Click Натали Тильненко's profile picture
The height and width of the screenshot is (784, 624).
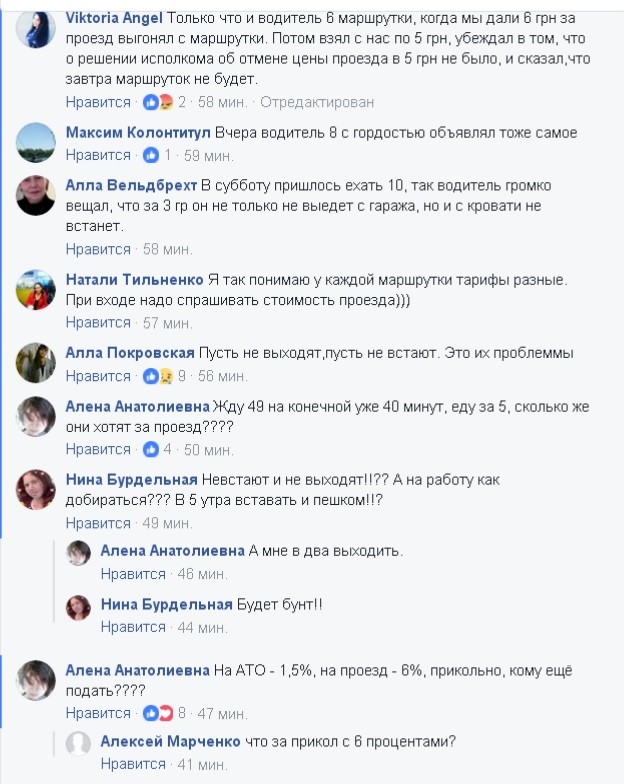click(x=36, y=290)
